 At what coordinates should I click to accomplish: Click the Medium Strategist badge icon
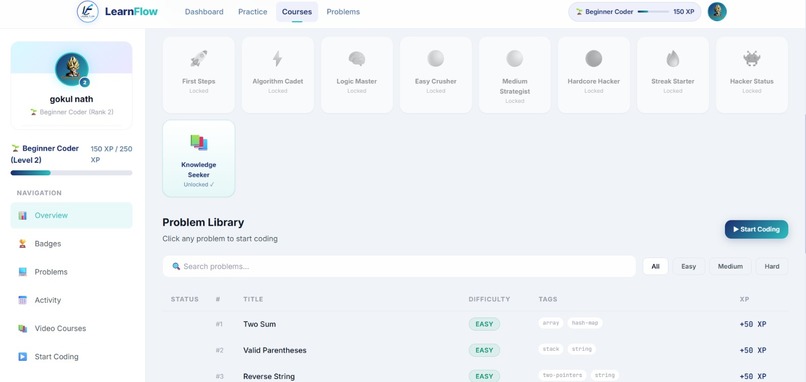tap(515, 59)
